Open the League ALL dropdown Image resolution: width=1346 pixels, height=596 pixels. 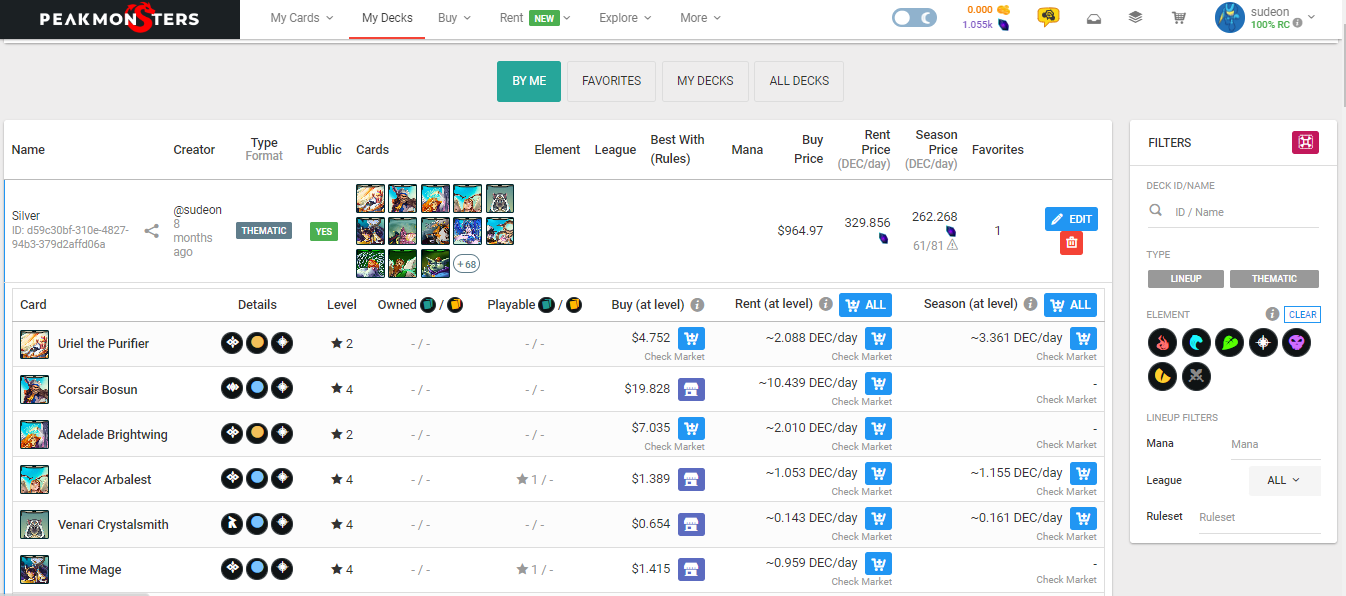coord(1284,480)
